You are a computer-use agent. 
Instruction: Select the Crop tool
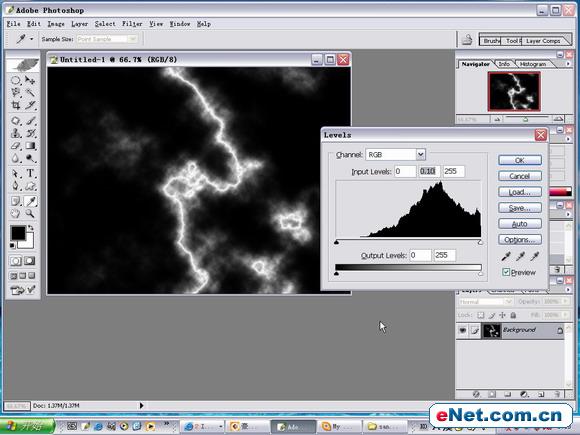point(16,105)
